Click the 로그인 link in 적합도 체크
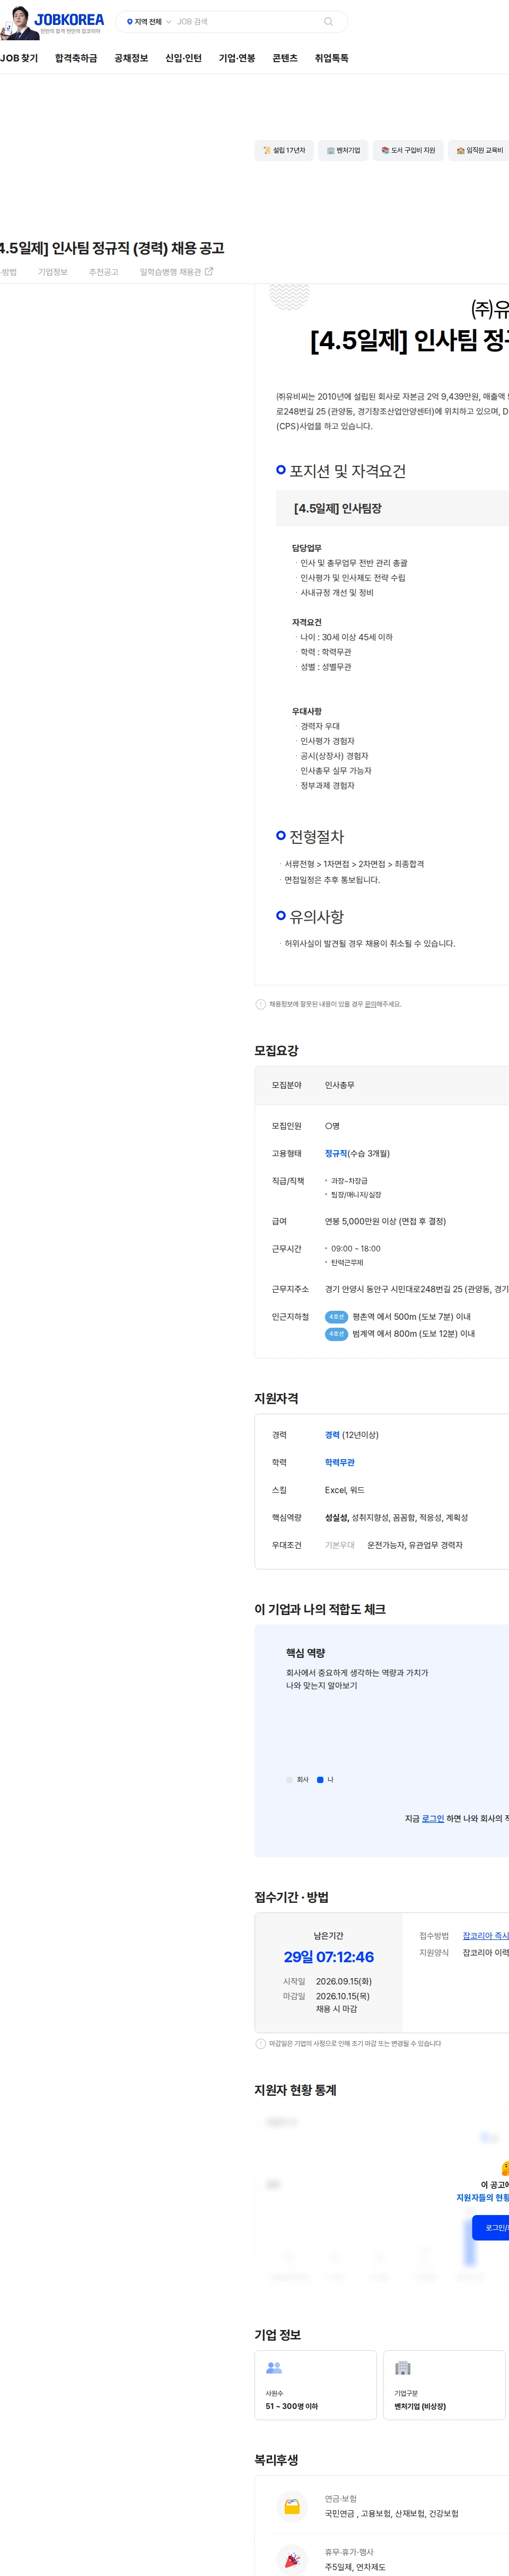Screen dimensions: 509x2576 coord(433,1819)
